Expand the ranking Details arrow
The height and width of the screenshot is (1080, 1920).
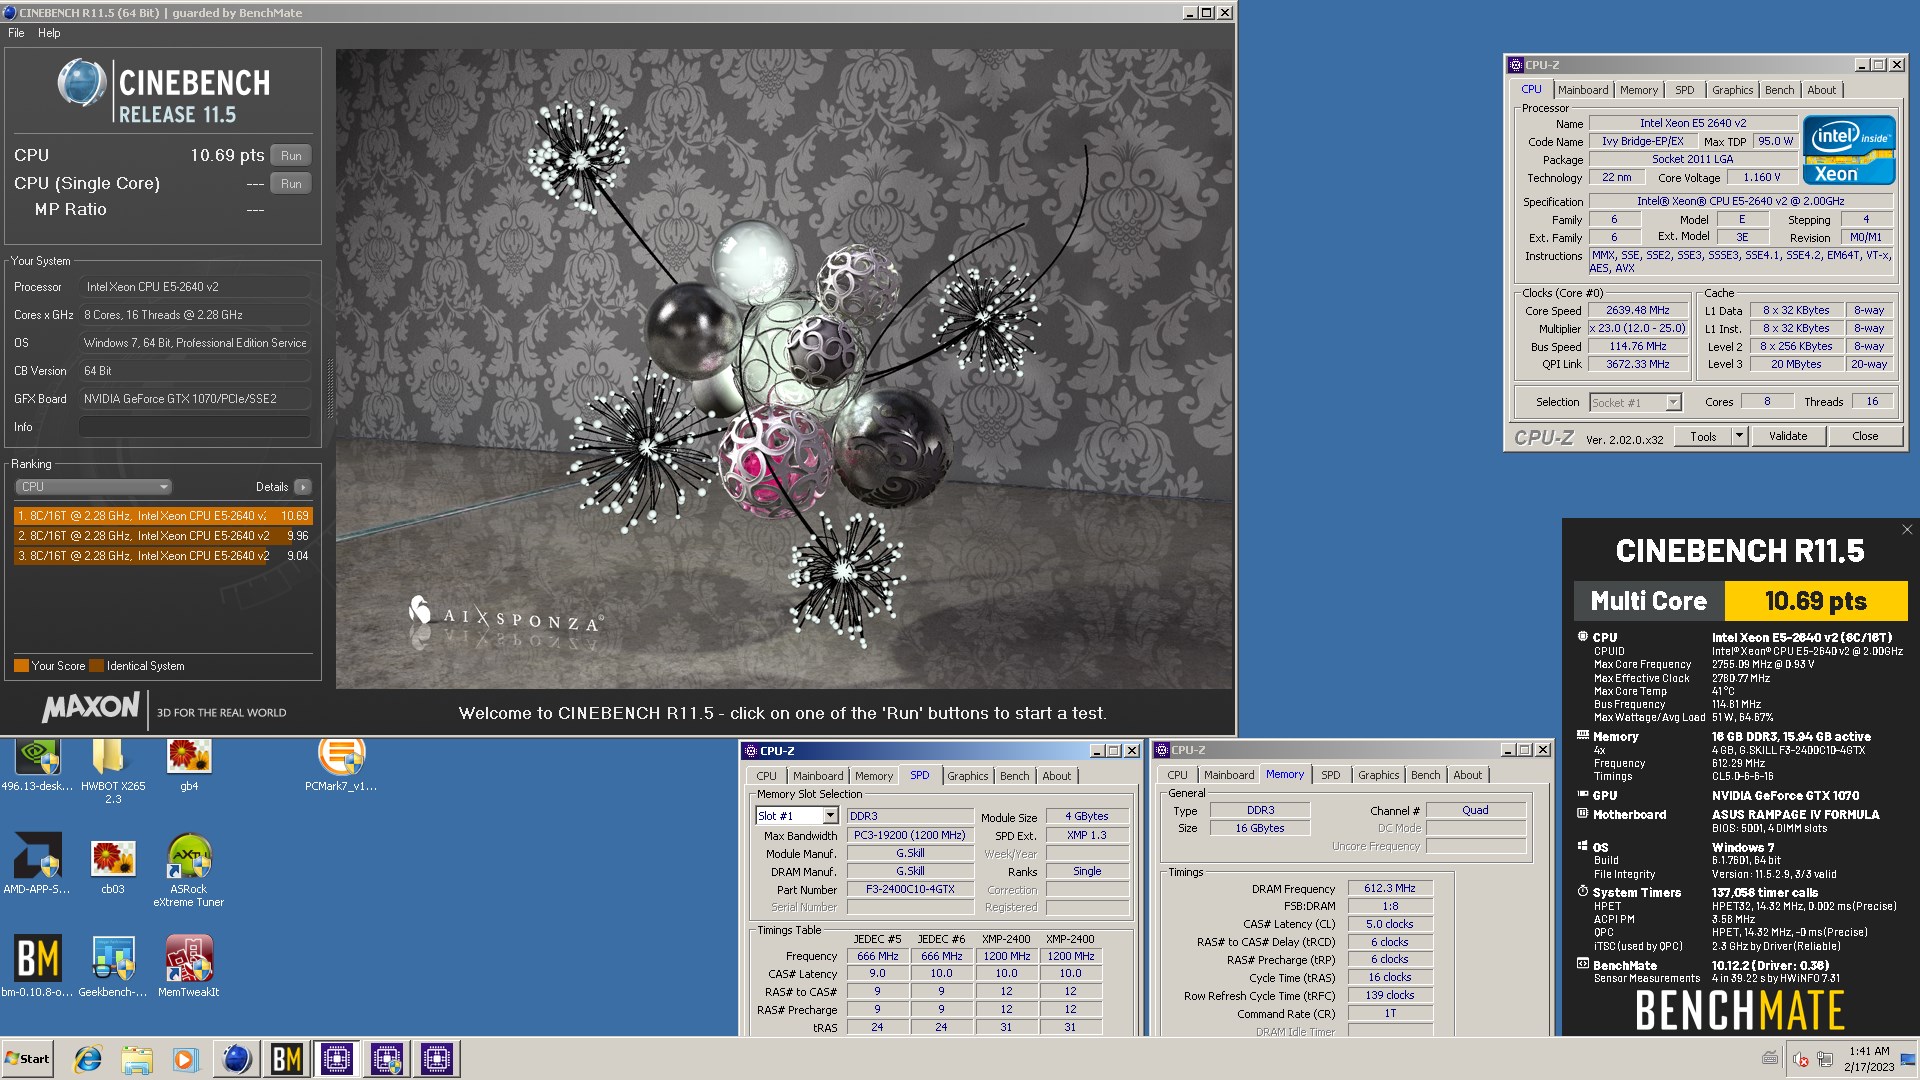(x=303, y=487)
